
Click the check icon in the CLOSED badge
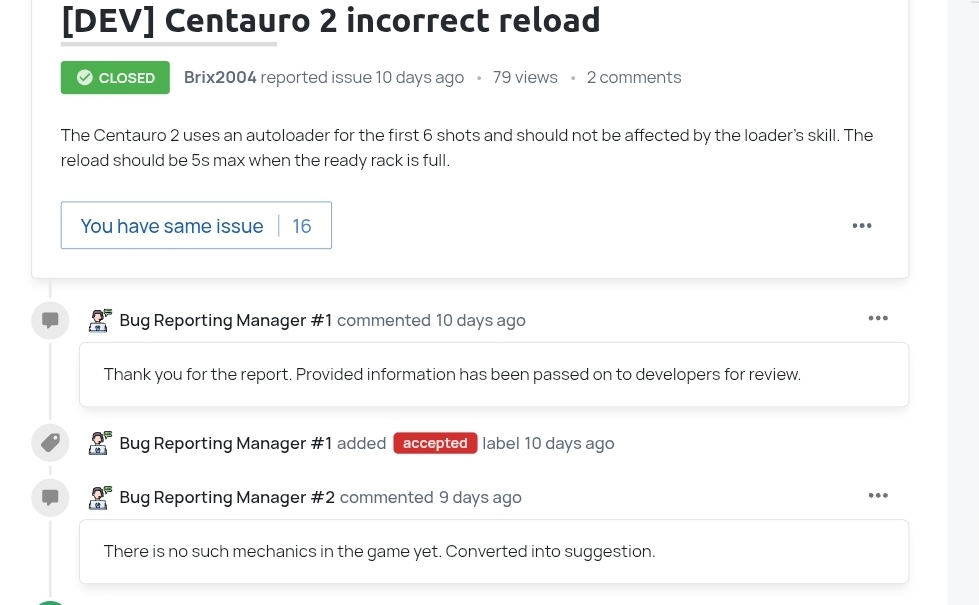(85, 78)
